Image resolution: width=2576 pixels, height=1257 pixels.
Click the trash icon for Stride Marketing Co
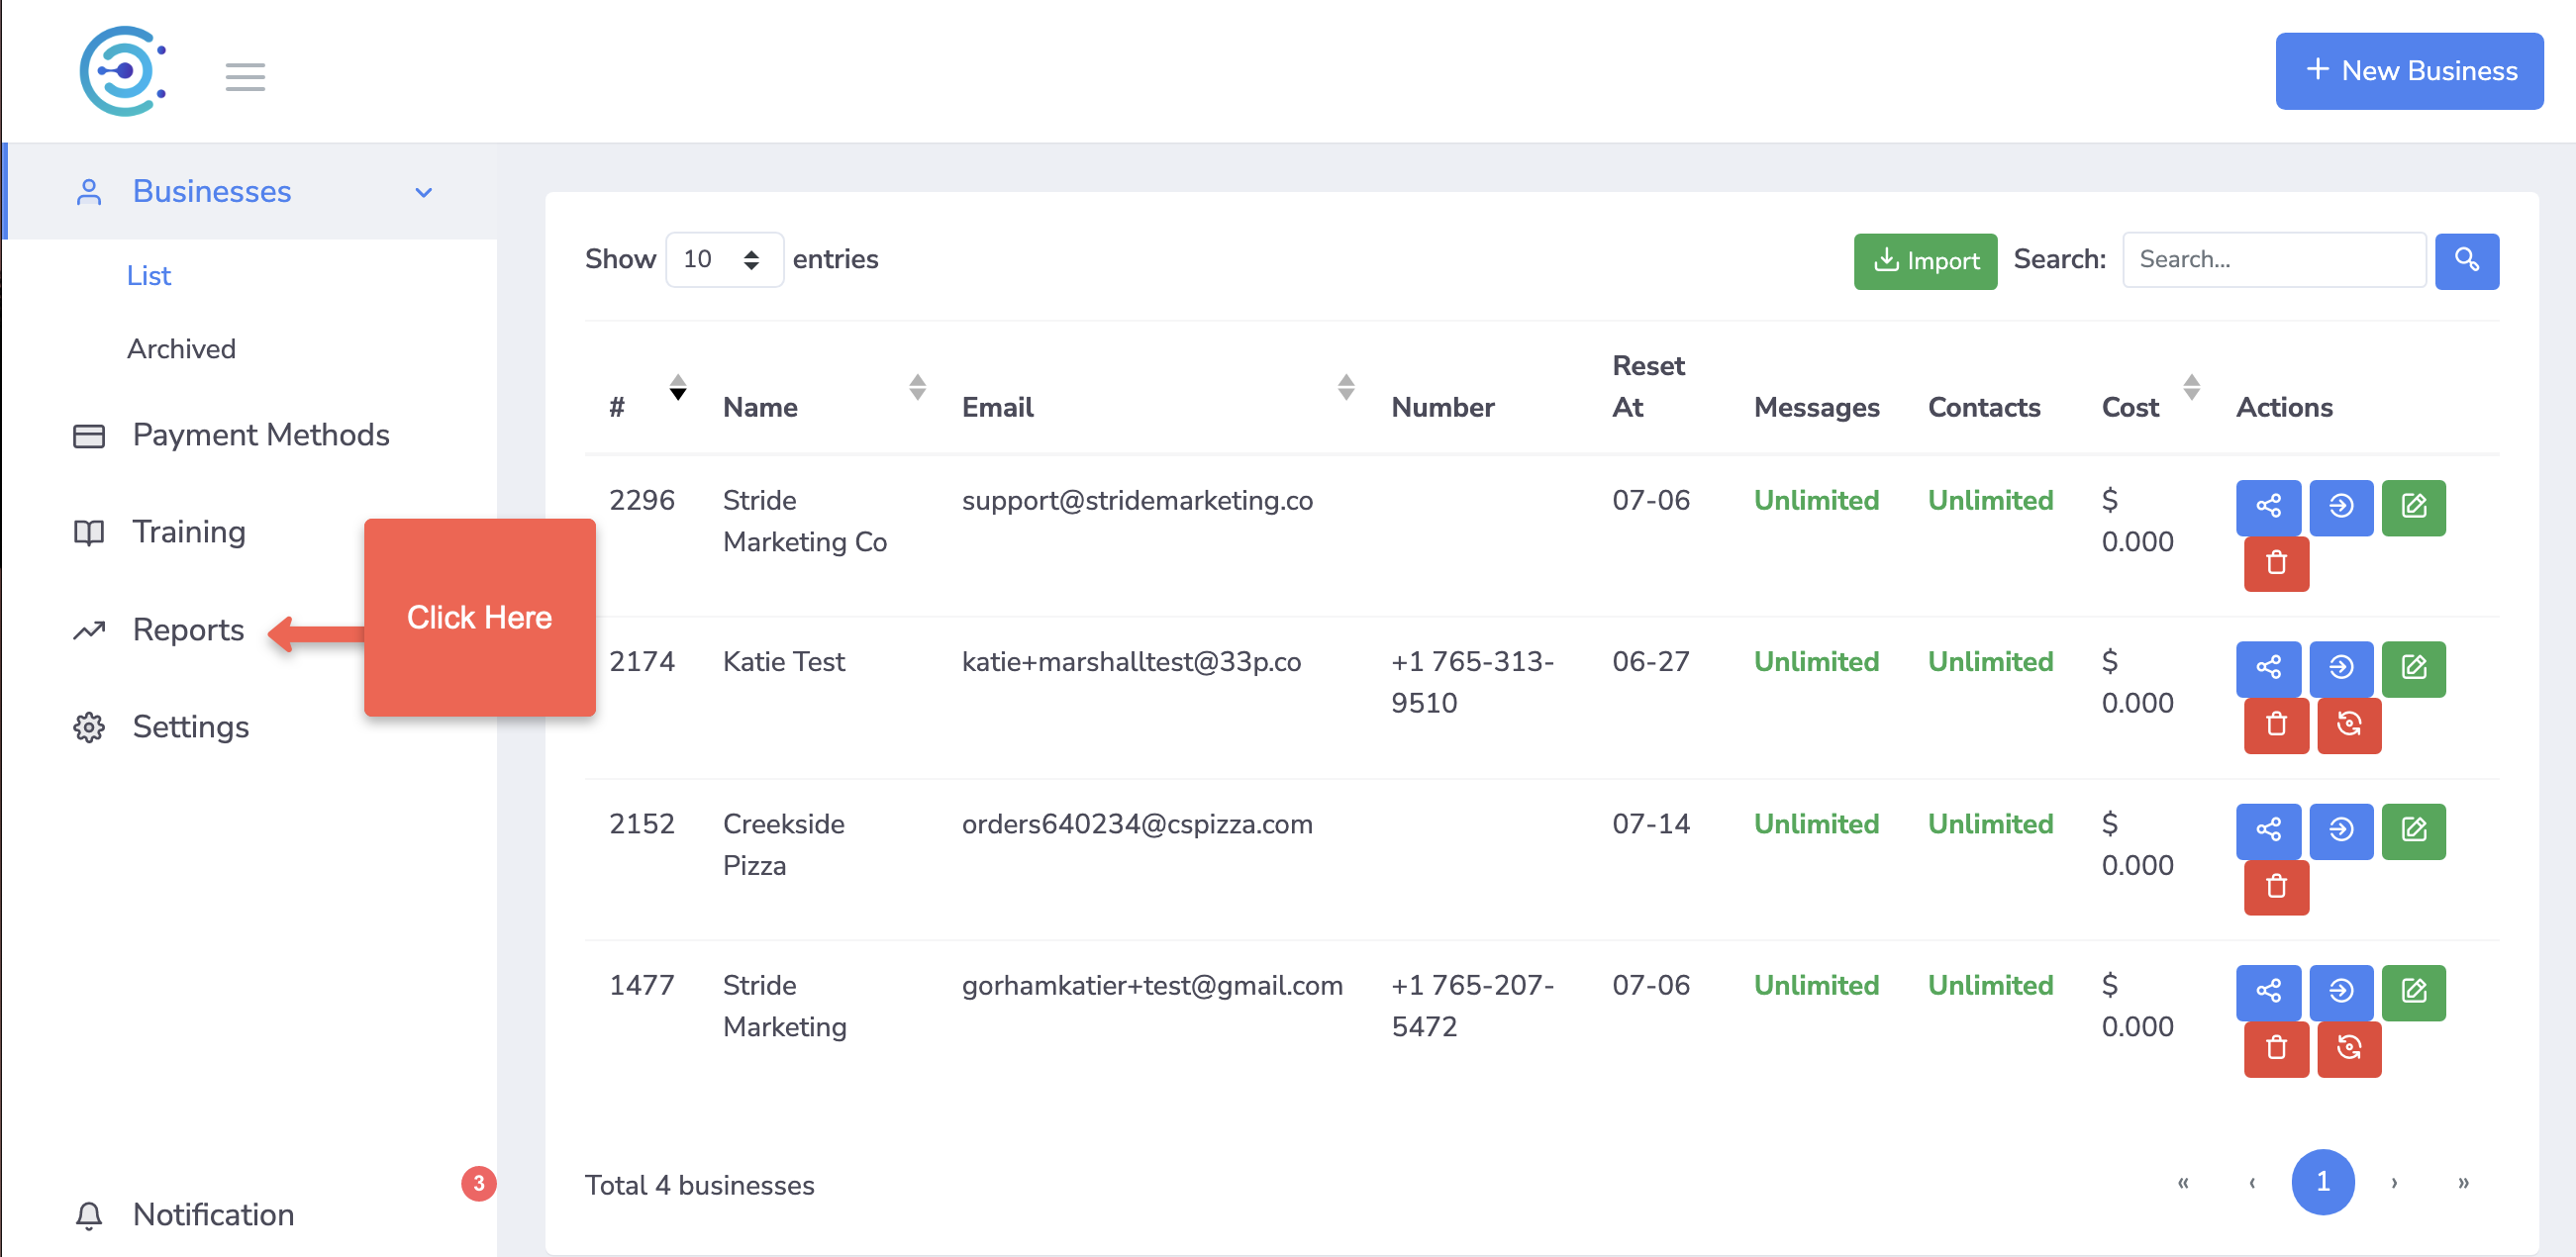tap(2275, 564)
